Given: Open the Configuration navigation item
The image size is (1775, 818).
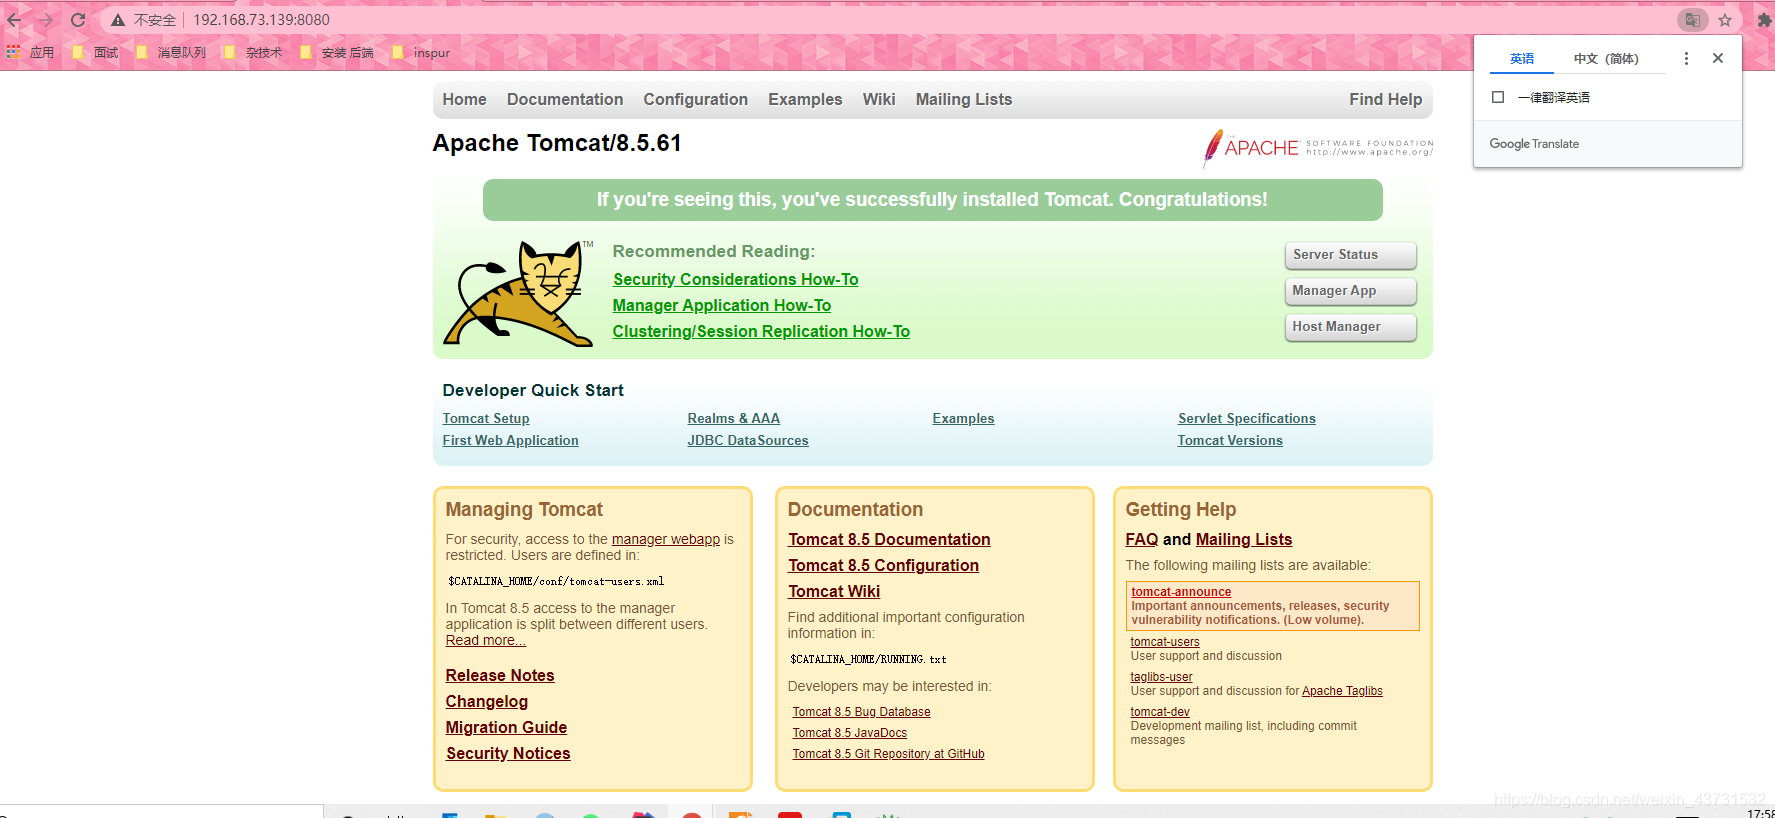Looking at the screenshot, I should [x=696, y=100].
